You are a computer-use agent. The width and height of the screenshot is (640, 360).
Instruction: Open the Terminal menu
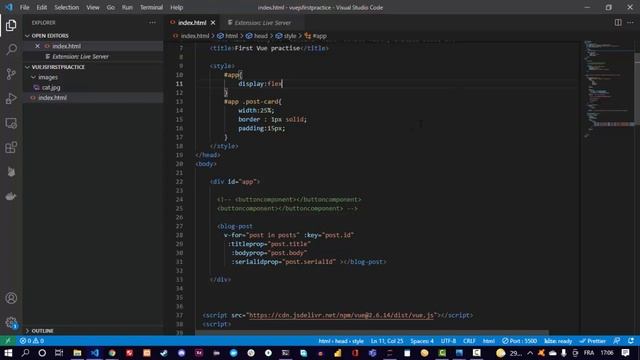point(151,7)
